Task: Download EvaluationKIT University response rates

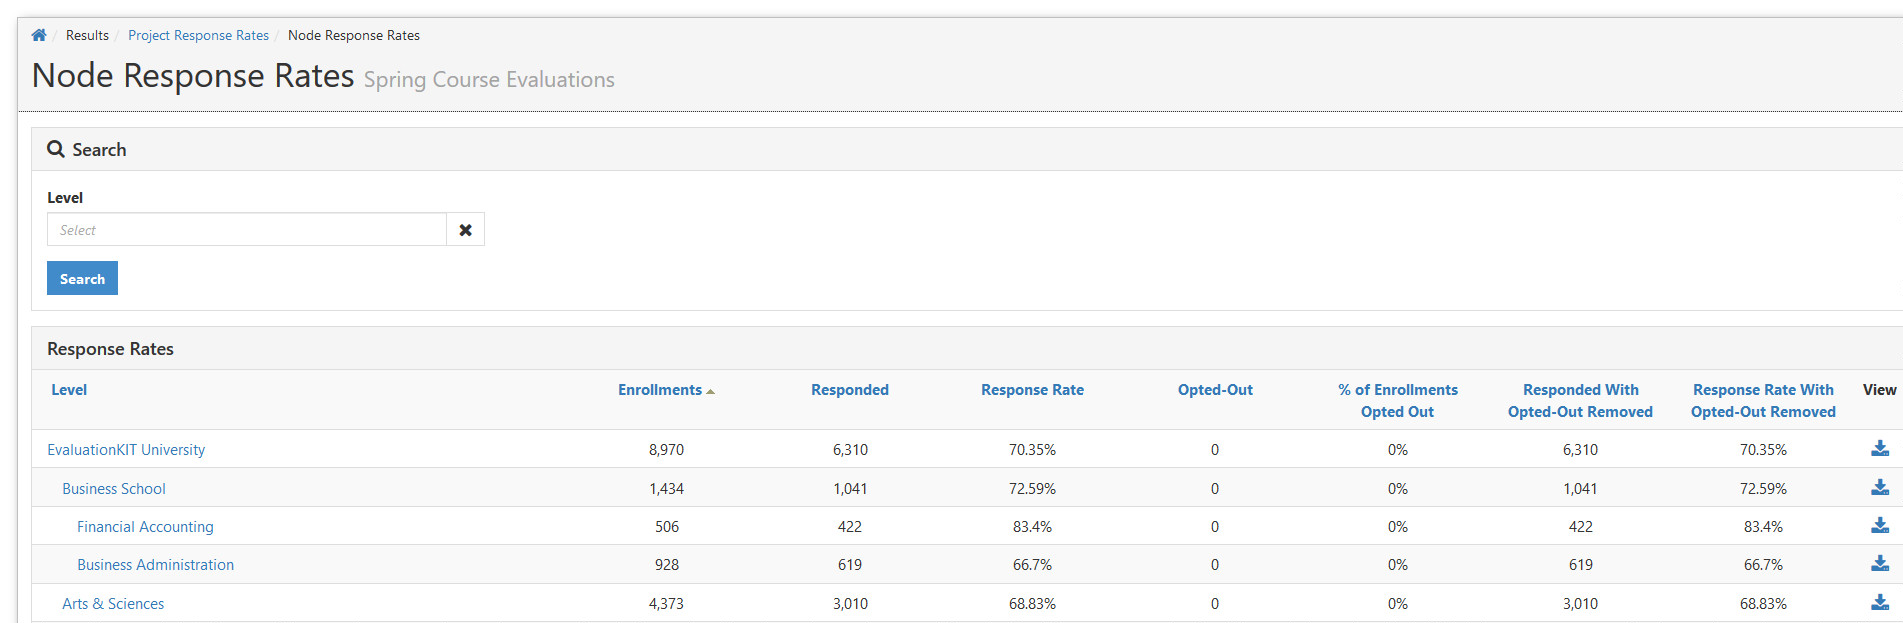Action: click(x=1880, y=449)
